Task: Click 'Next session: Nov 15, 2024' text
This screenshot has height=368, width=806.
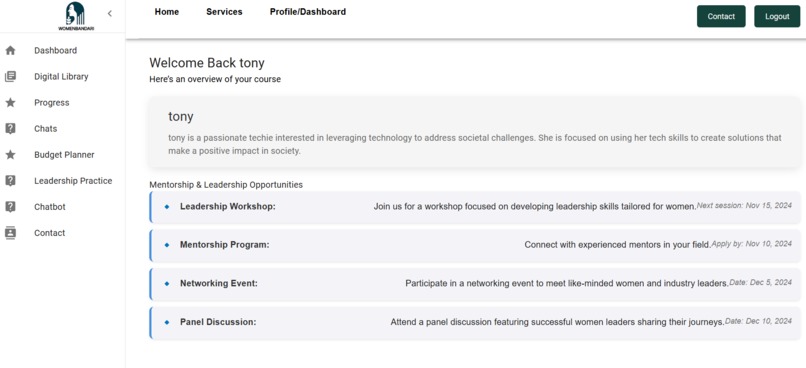Action: click(744, 205)
